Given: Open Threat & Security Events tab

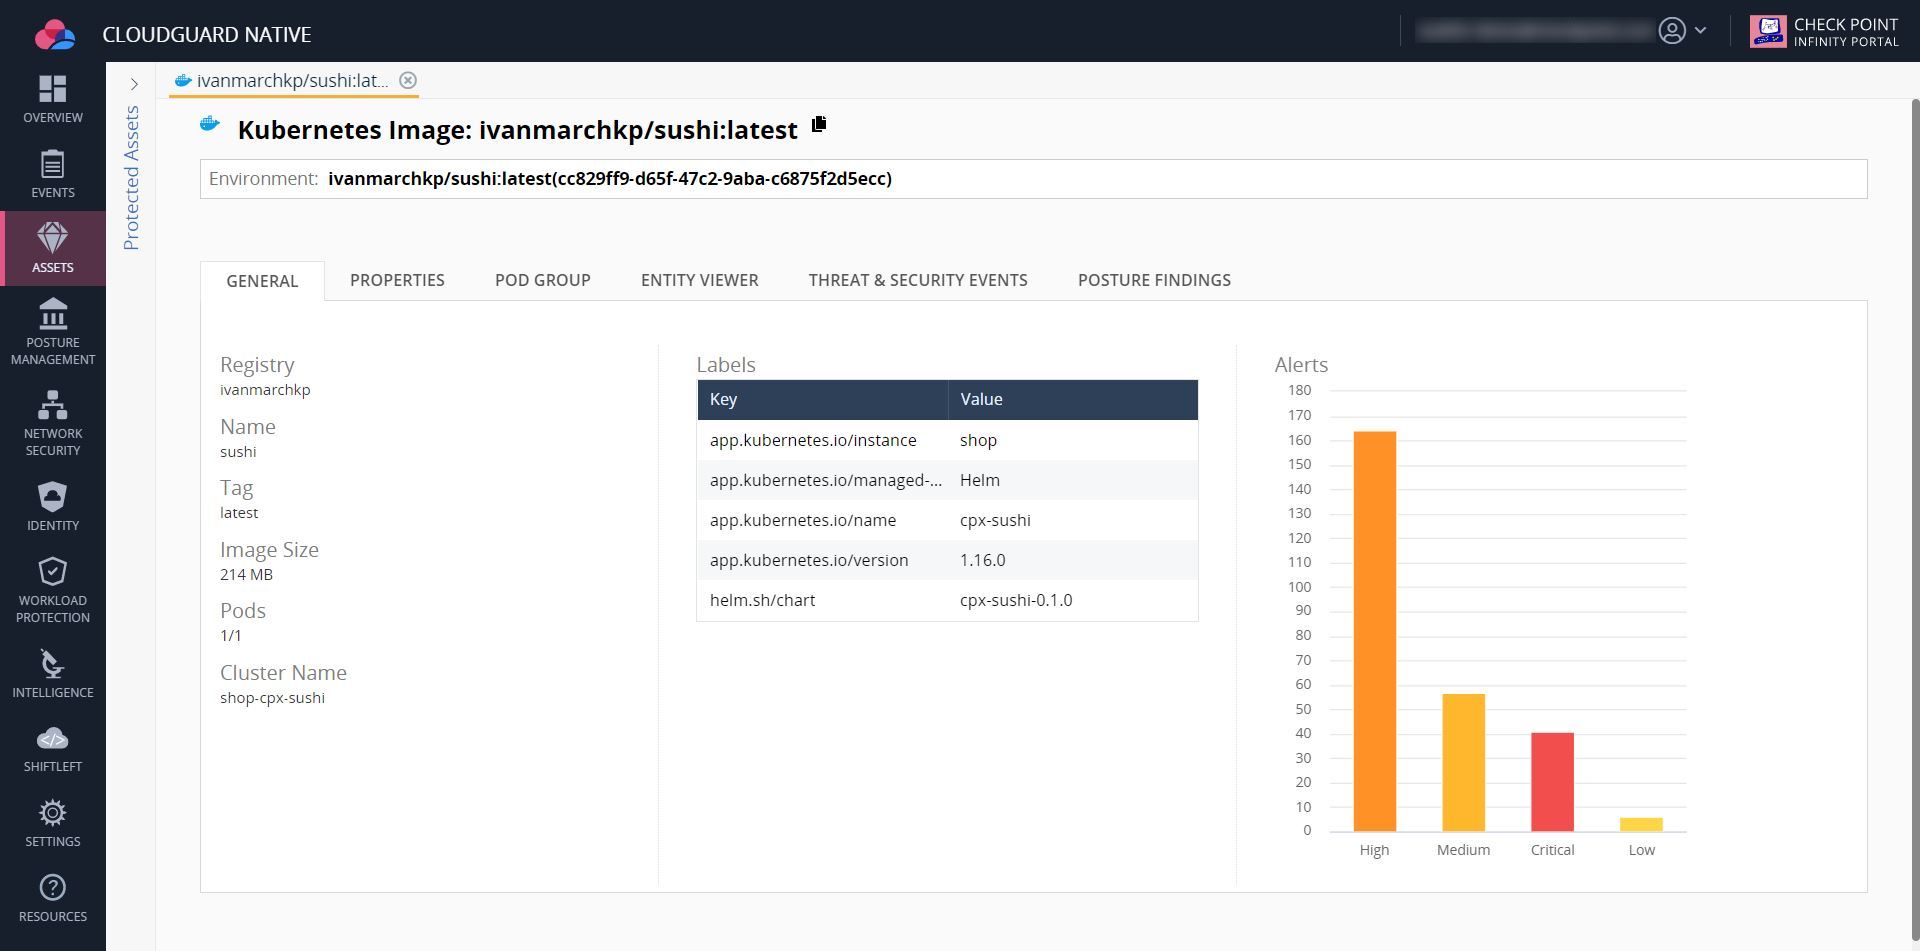Looking at the screenshot, I should coord(918,280).
